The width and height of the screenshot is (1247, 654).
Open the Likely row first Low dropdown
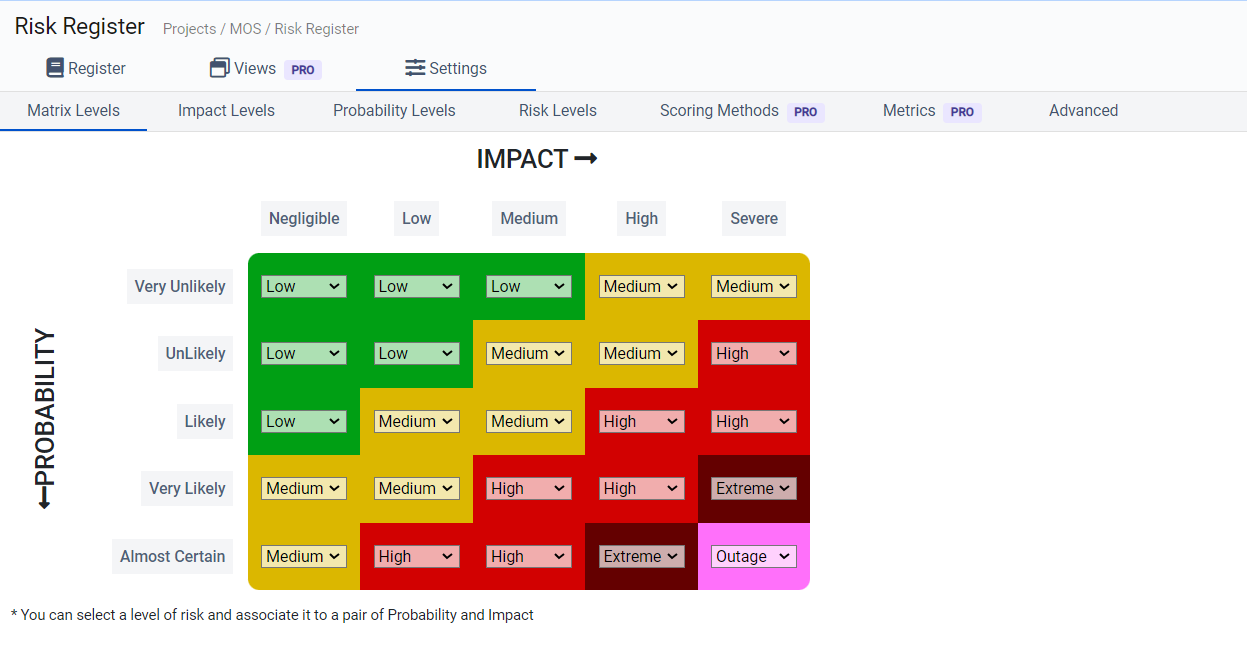[x=303, y=421]
